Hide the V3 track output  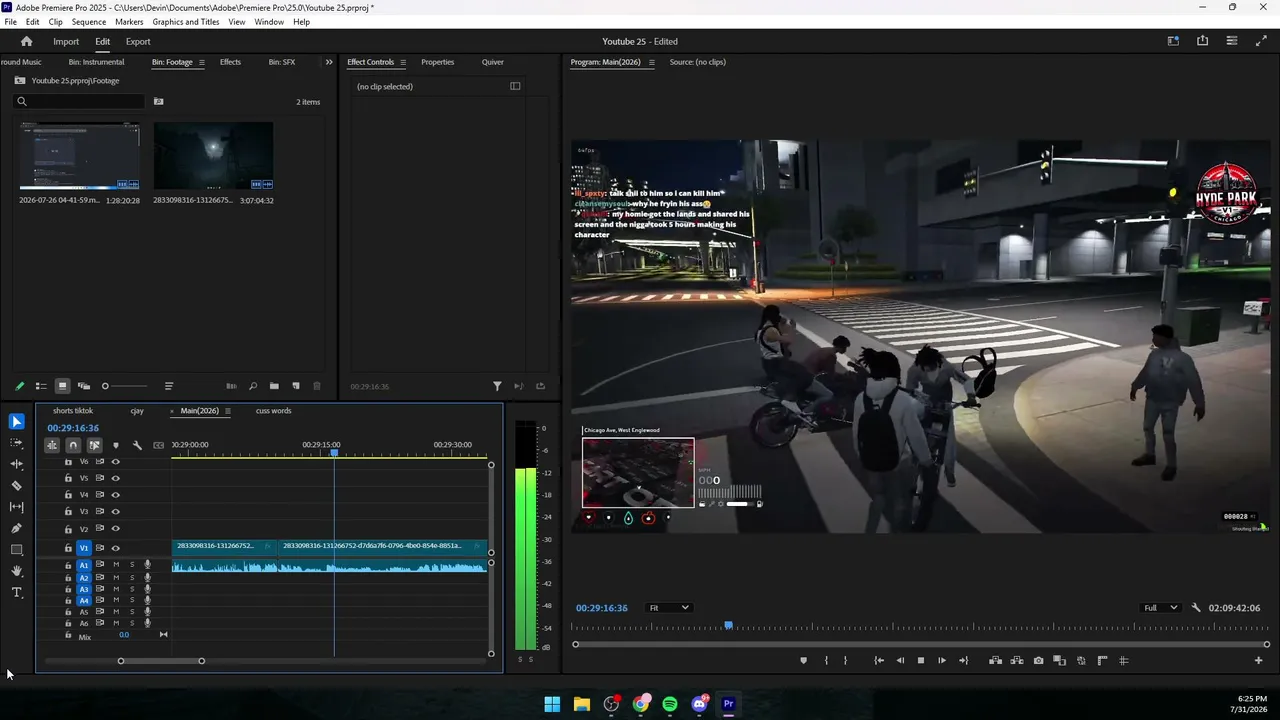coord(115,511)
